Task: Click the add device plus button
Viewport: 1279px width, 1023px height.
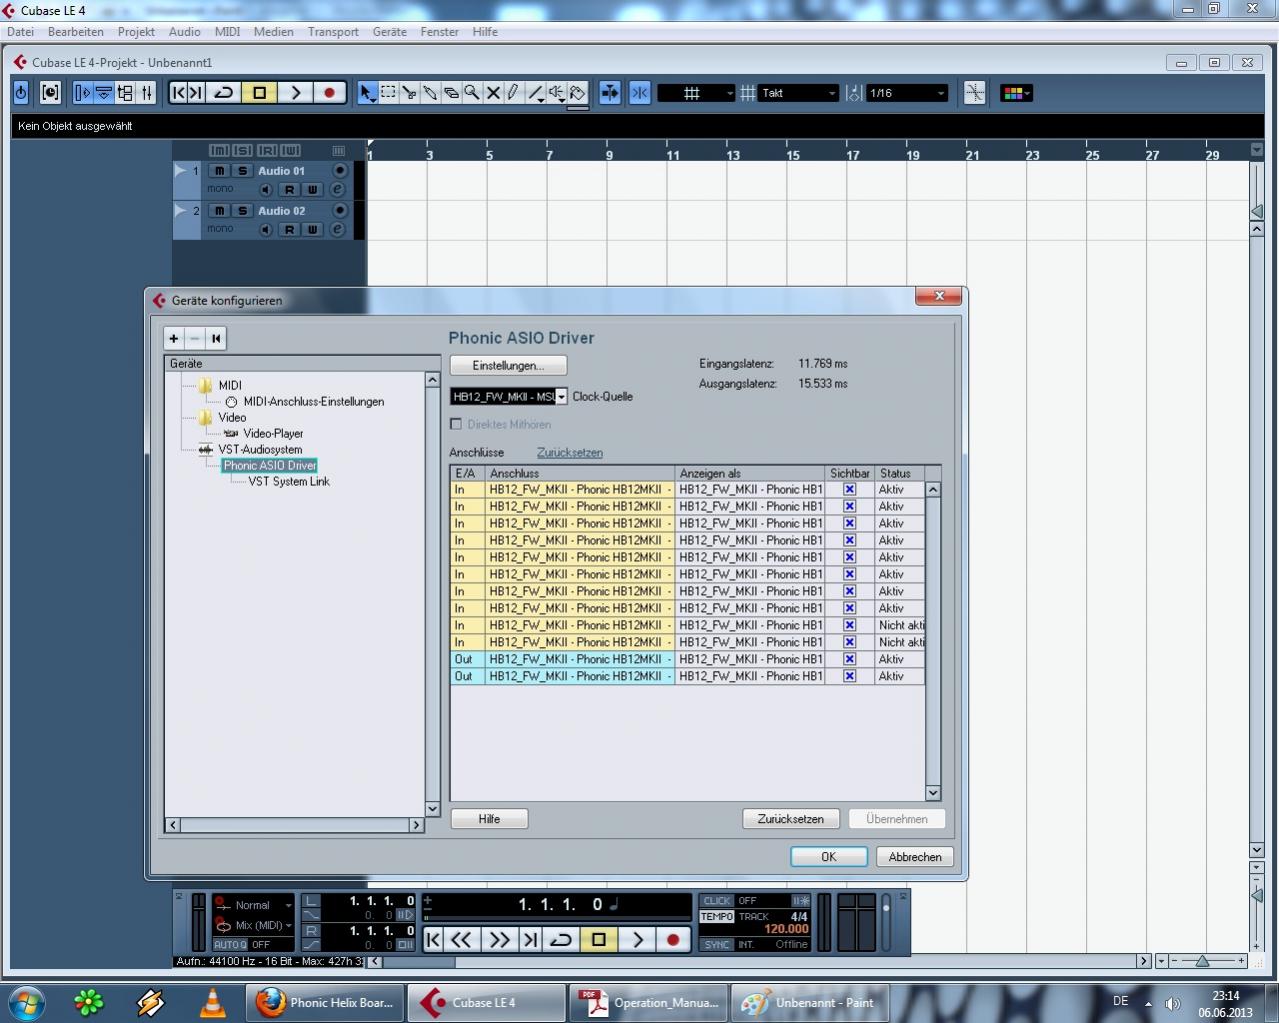Action: pos(174,338)
